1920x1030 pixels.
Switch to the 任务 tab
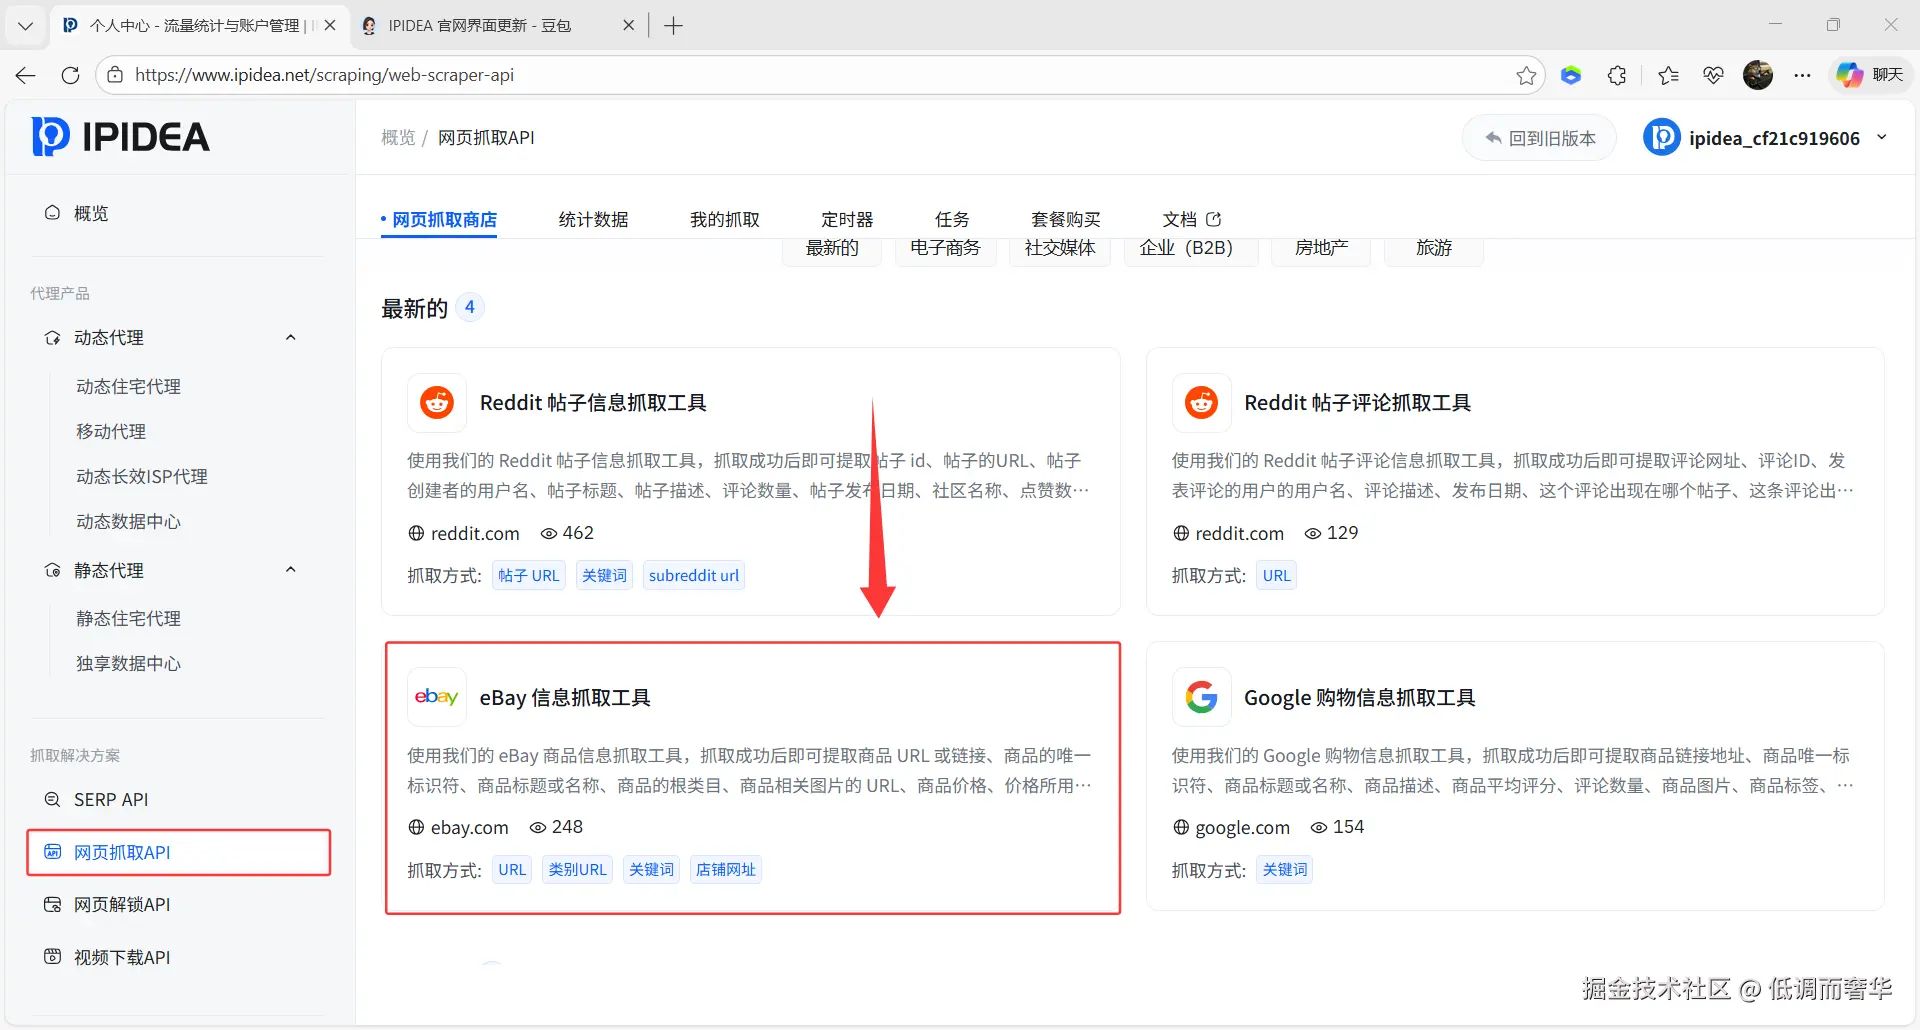(952, 219)
